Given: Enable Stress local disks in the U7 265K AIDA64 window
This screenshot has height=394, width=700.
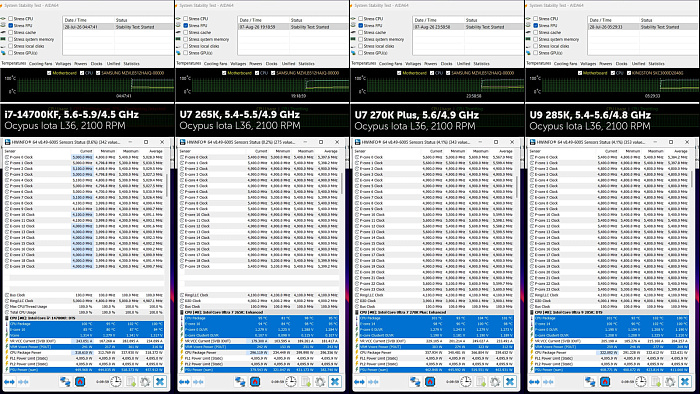Looking at the screenshot, I should (x=185, y=46).
